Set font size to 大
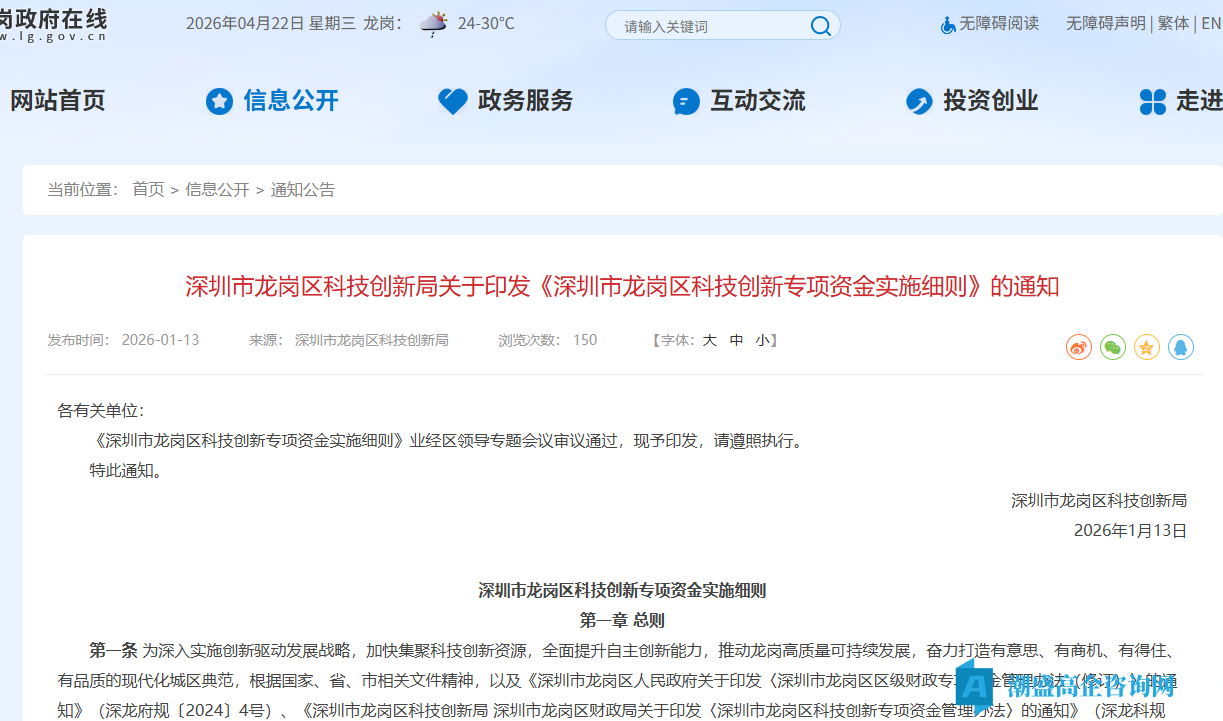 point(709,340)
